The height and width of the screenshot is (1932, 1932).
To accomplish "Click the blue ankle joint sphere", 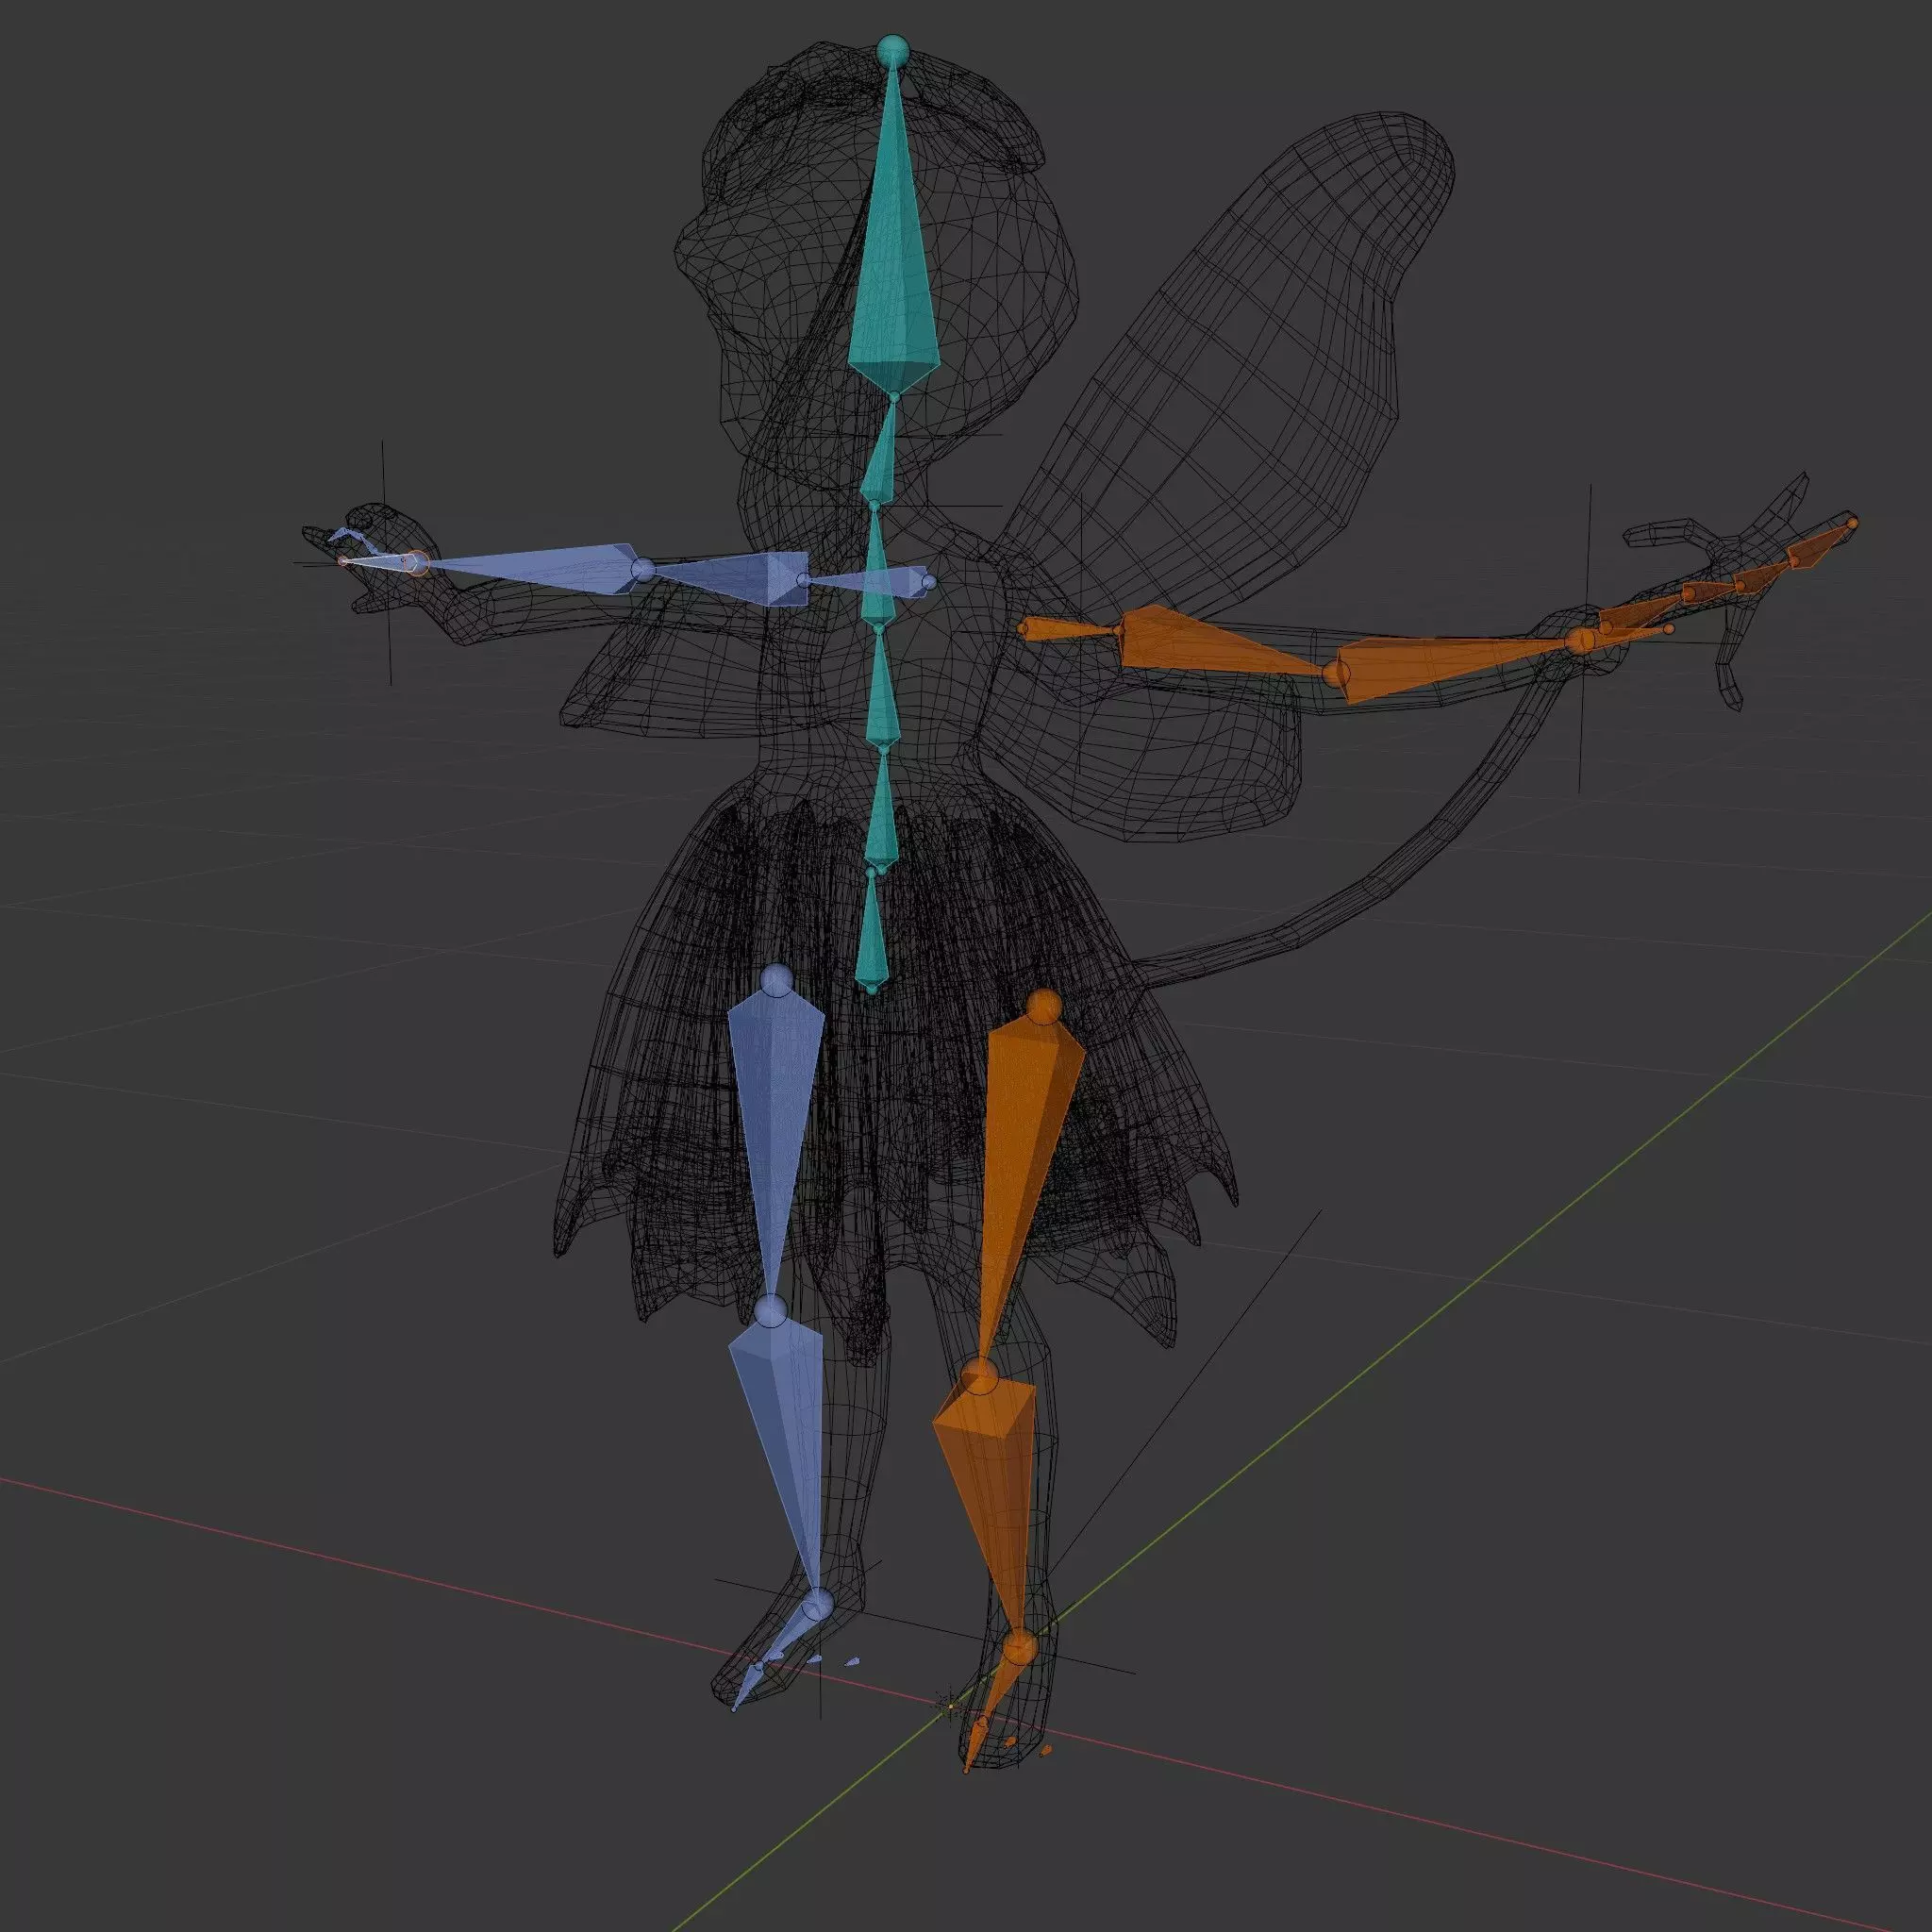I will tap(817, 1606).
